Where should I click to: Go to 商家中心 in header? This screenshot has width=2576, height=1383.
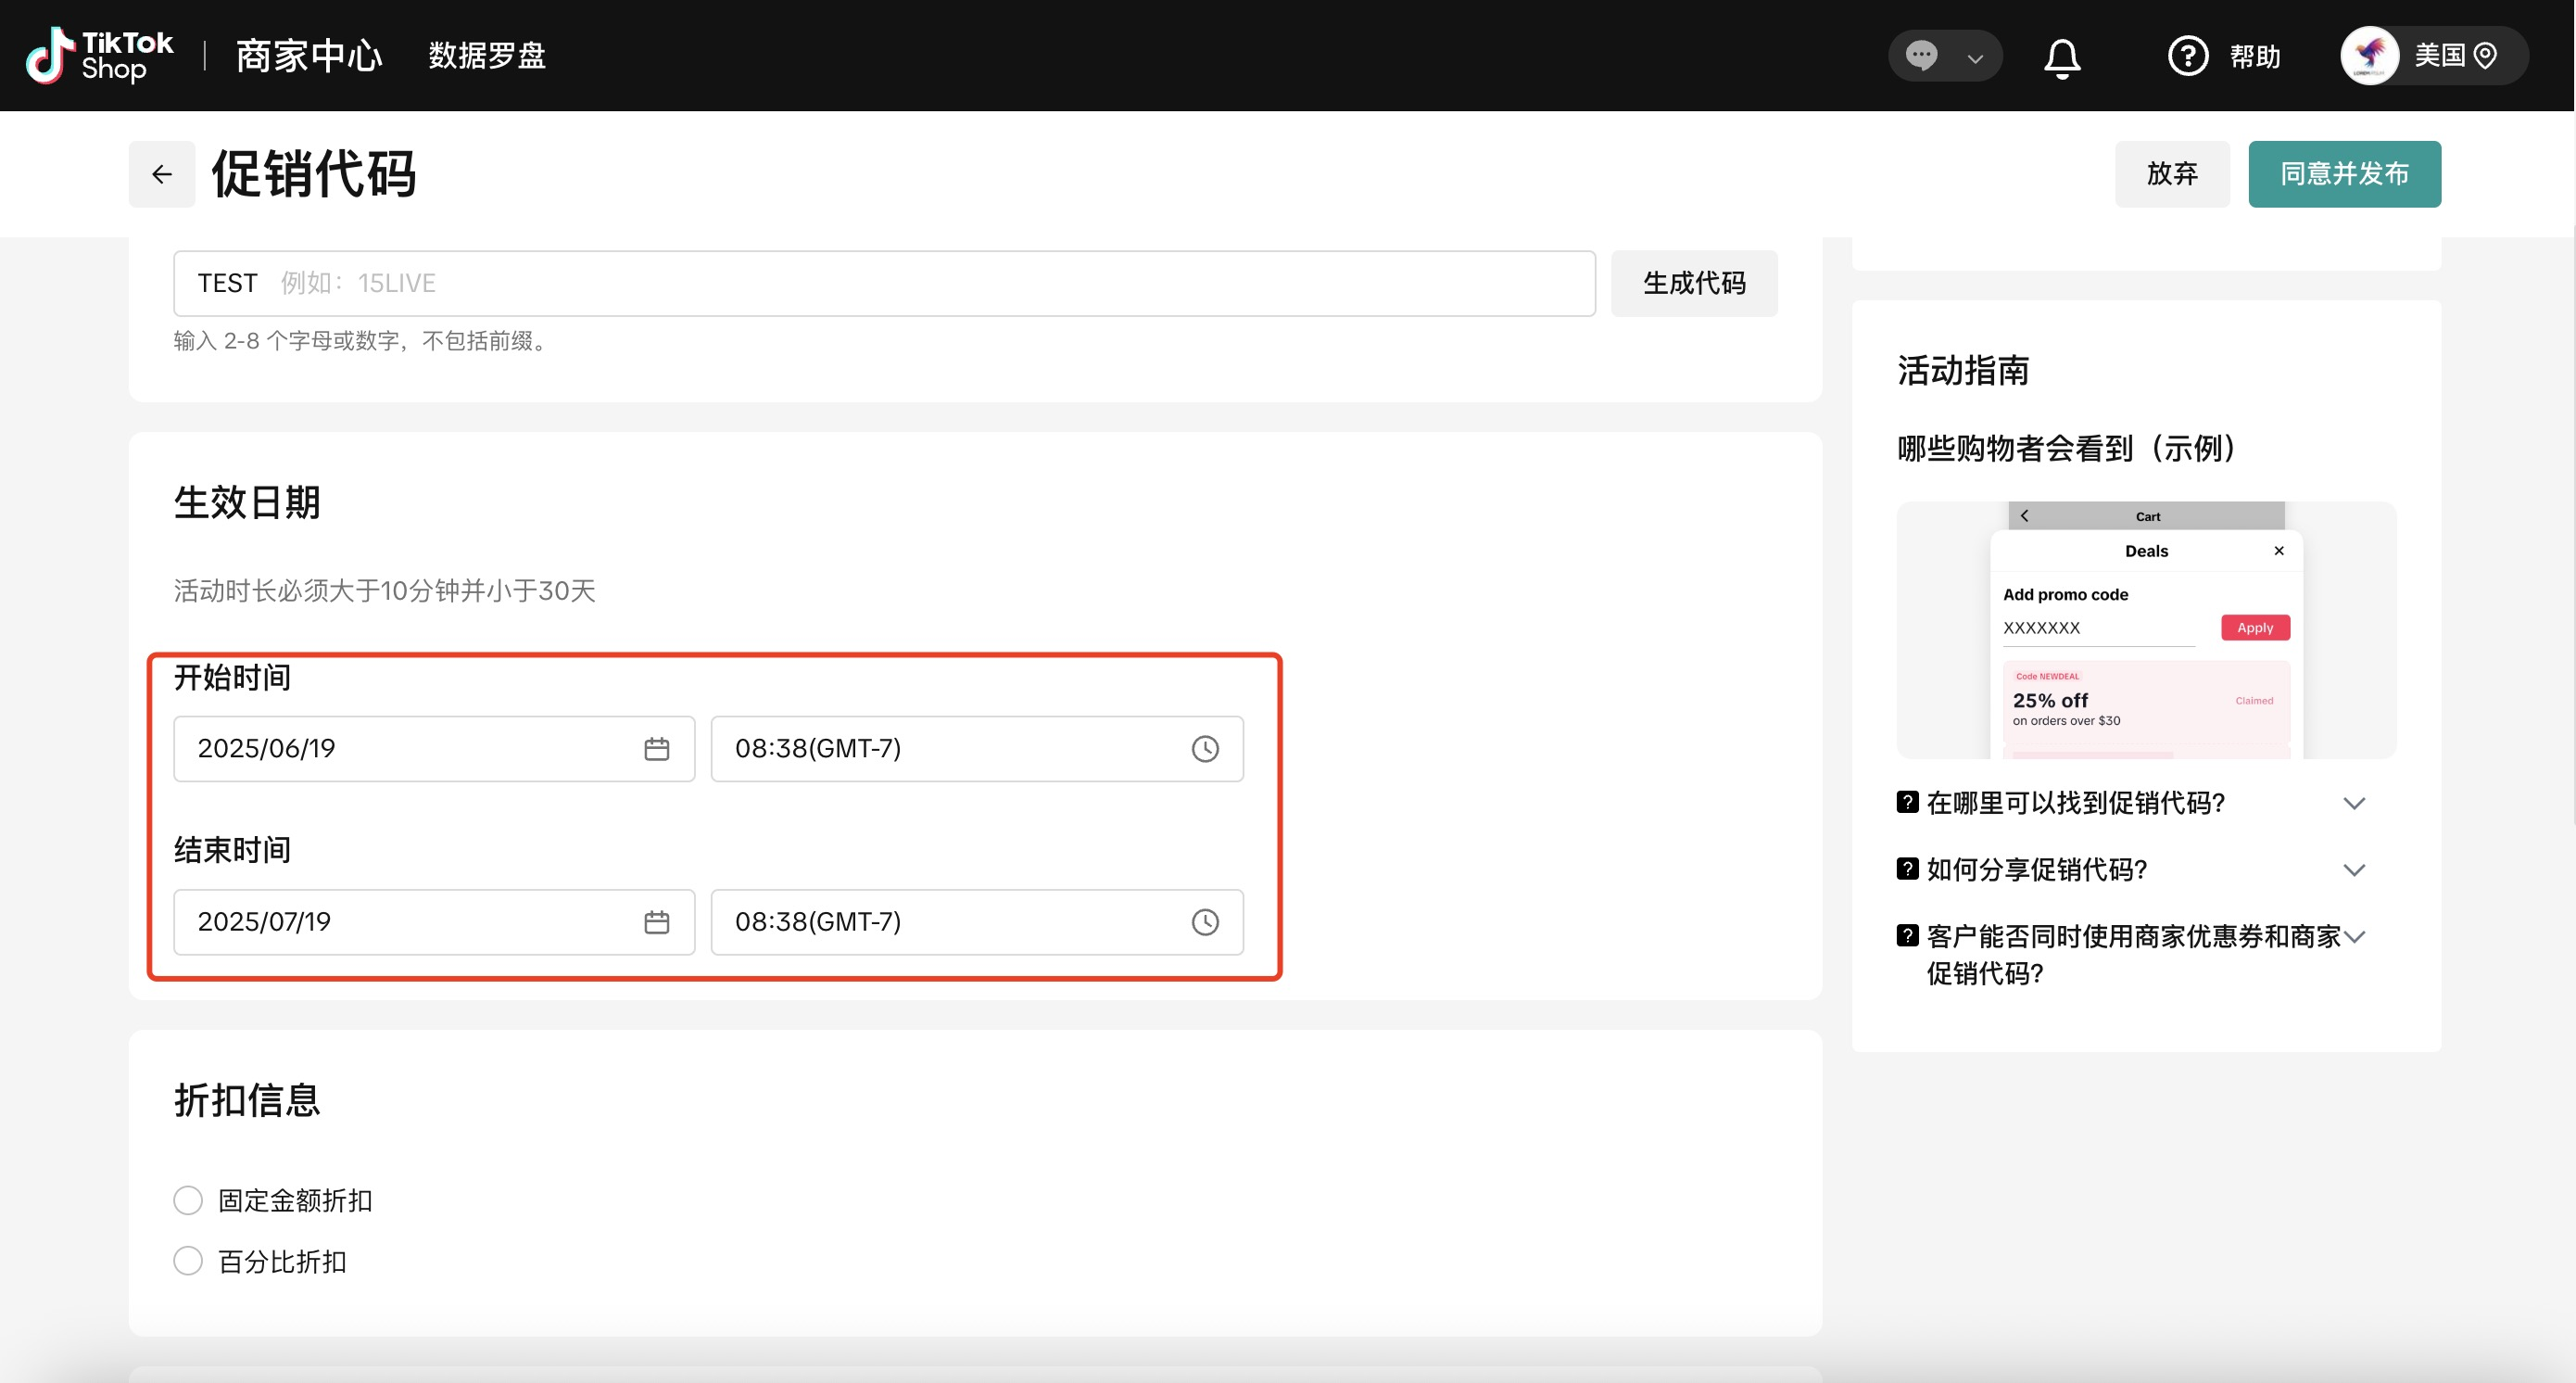coord(308,56)
